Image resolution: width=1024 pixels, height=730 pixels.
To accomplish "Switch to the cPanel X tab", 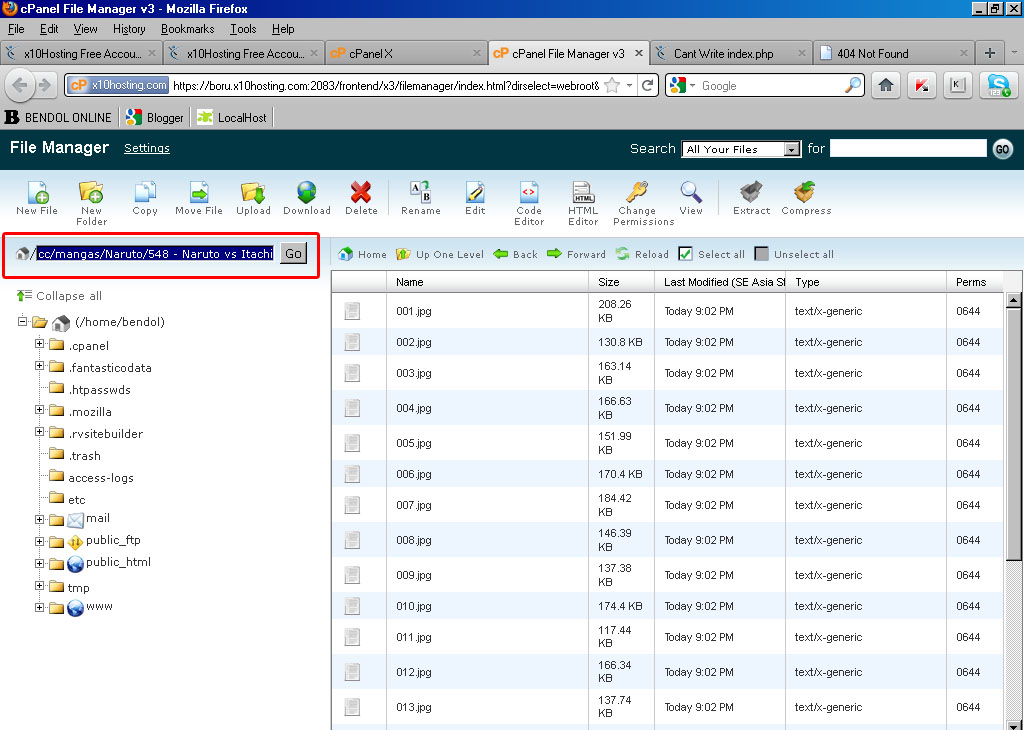I will (x=406, y=54).
